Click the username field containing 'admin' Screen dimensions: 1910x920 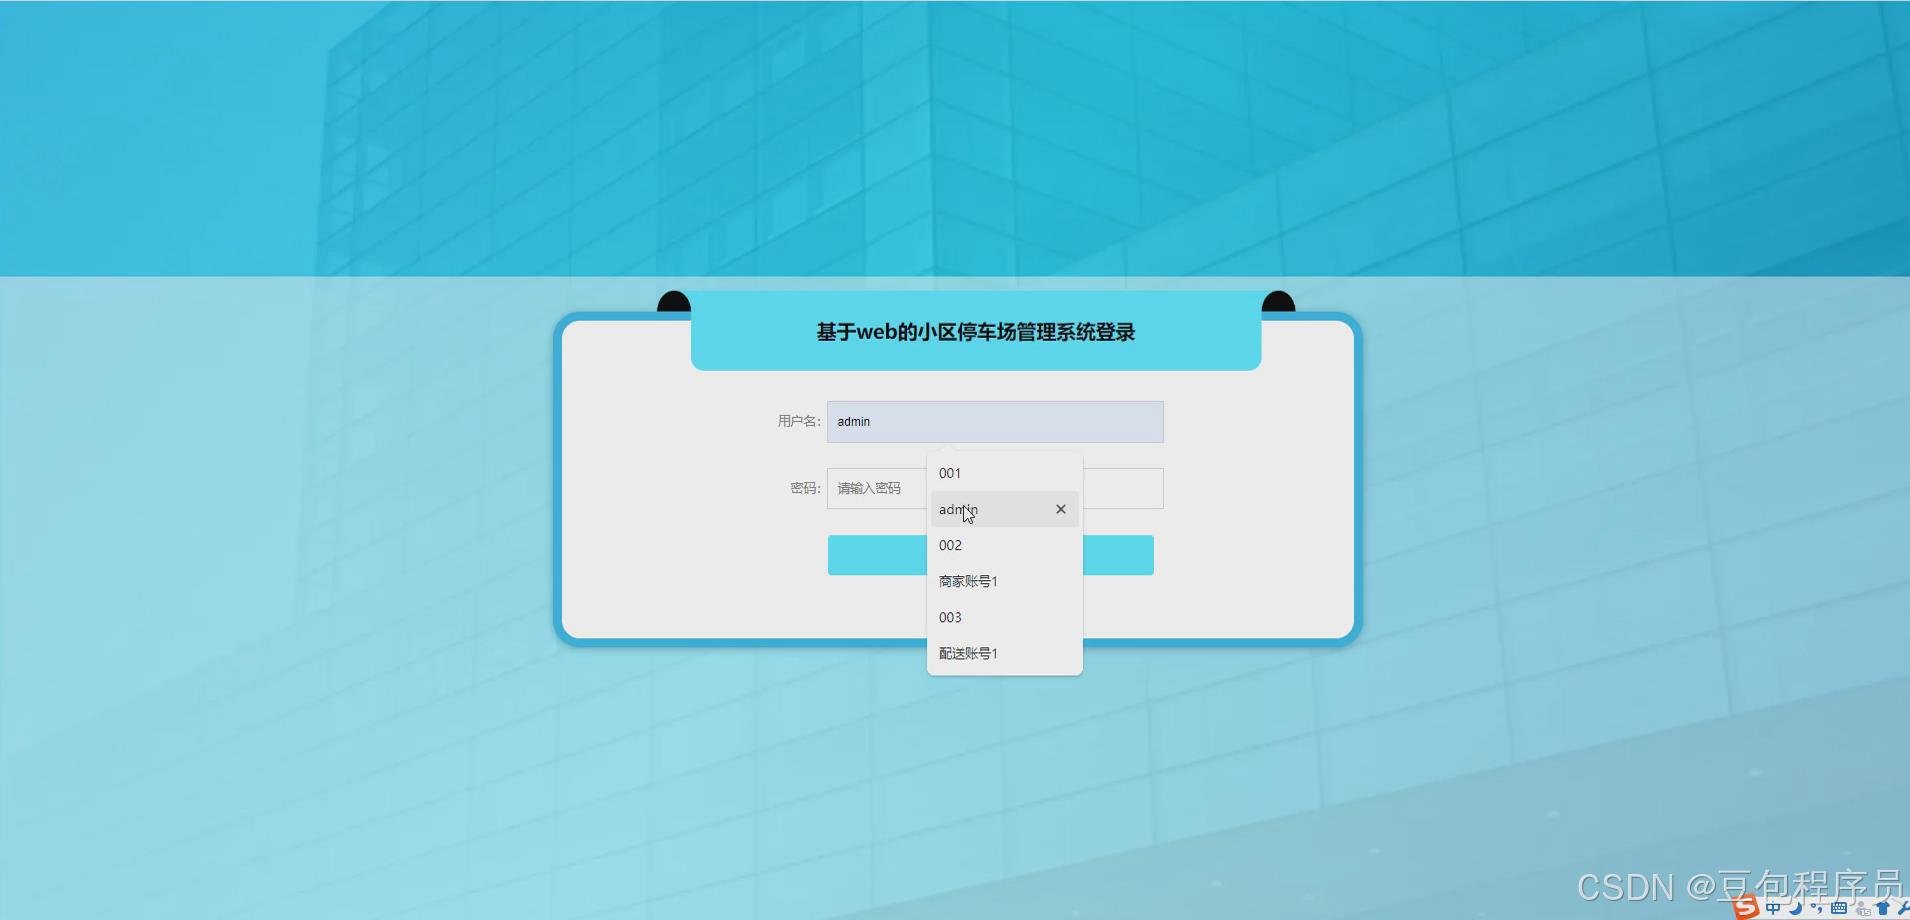(x=995, y=421)
